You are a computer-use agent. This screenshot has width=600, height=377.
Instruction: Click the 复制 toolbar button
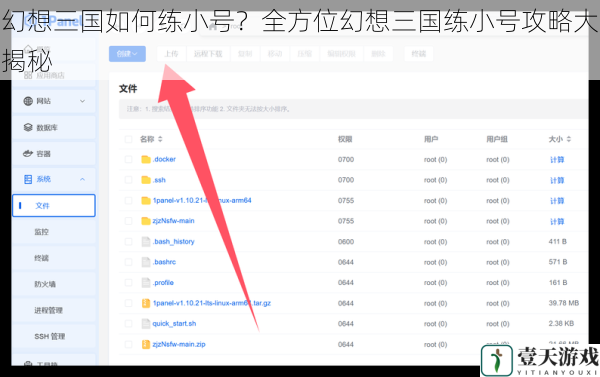point(245,54)
